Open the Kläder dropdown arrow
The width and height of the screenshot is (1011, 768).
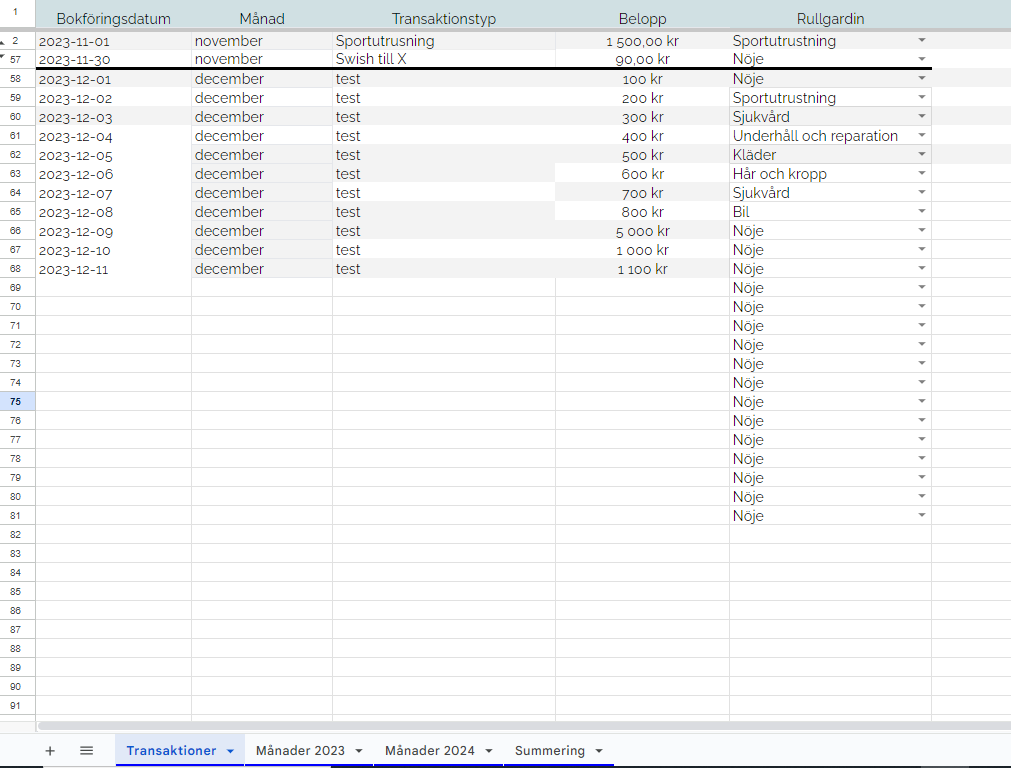pos(921,155)
